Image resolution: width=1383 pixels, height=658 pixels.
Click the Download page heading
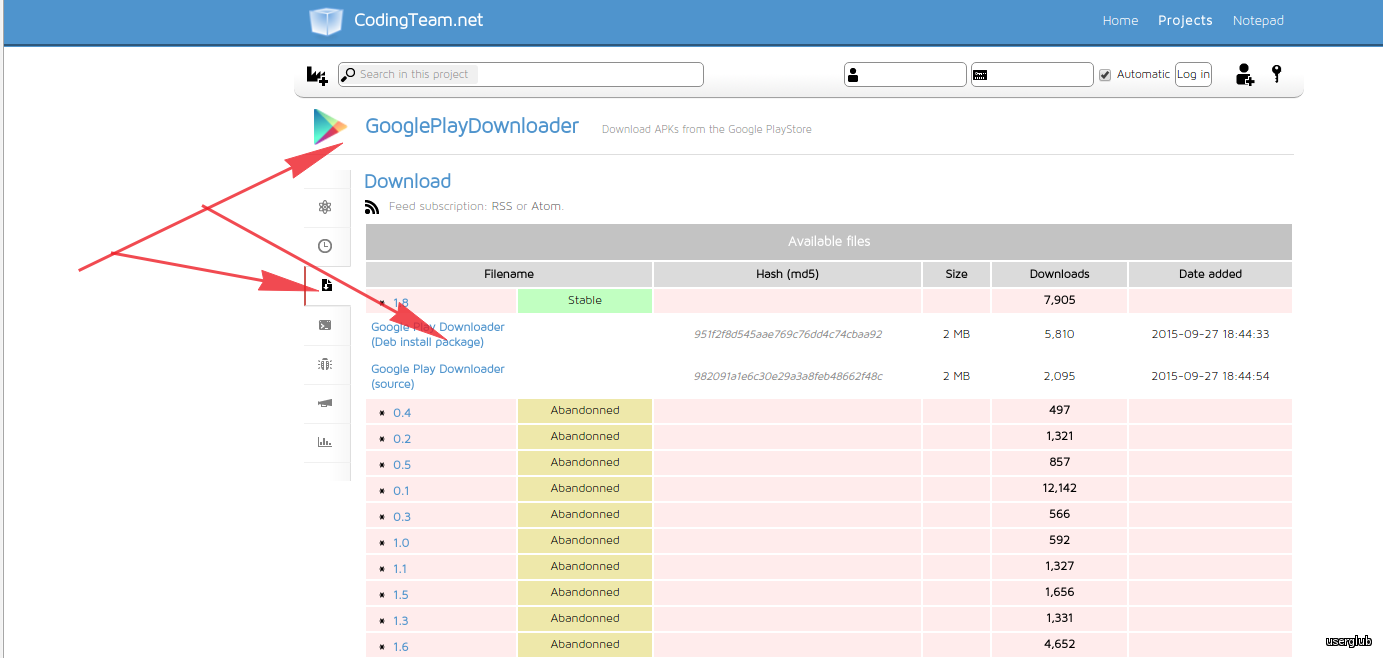pyautogui.click(x=407, y=181)
